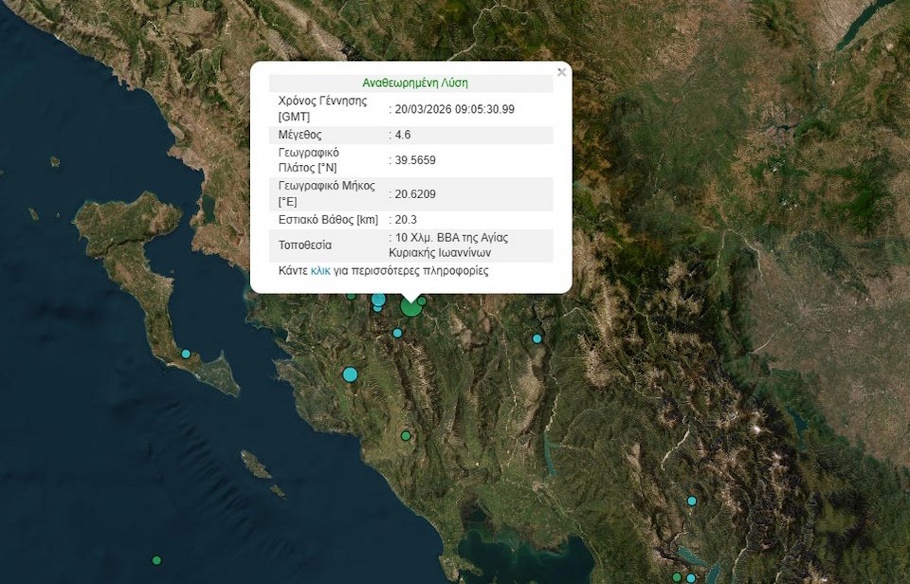Image resolution: width=910 pixels, height=584 pixels.
Task: Click the green marker in the open sea
Action: point(156,560)
